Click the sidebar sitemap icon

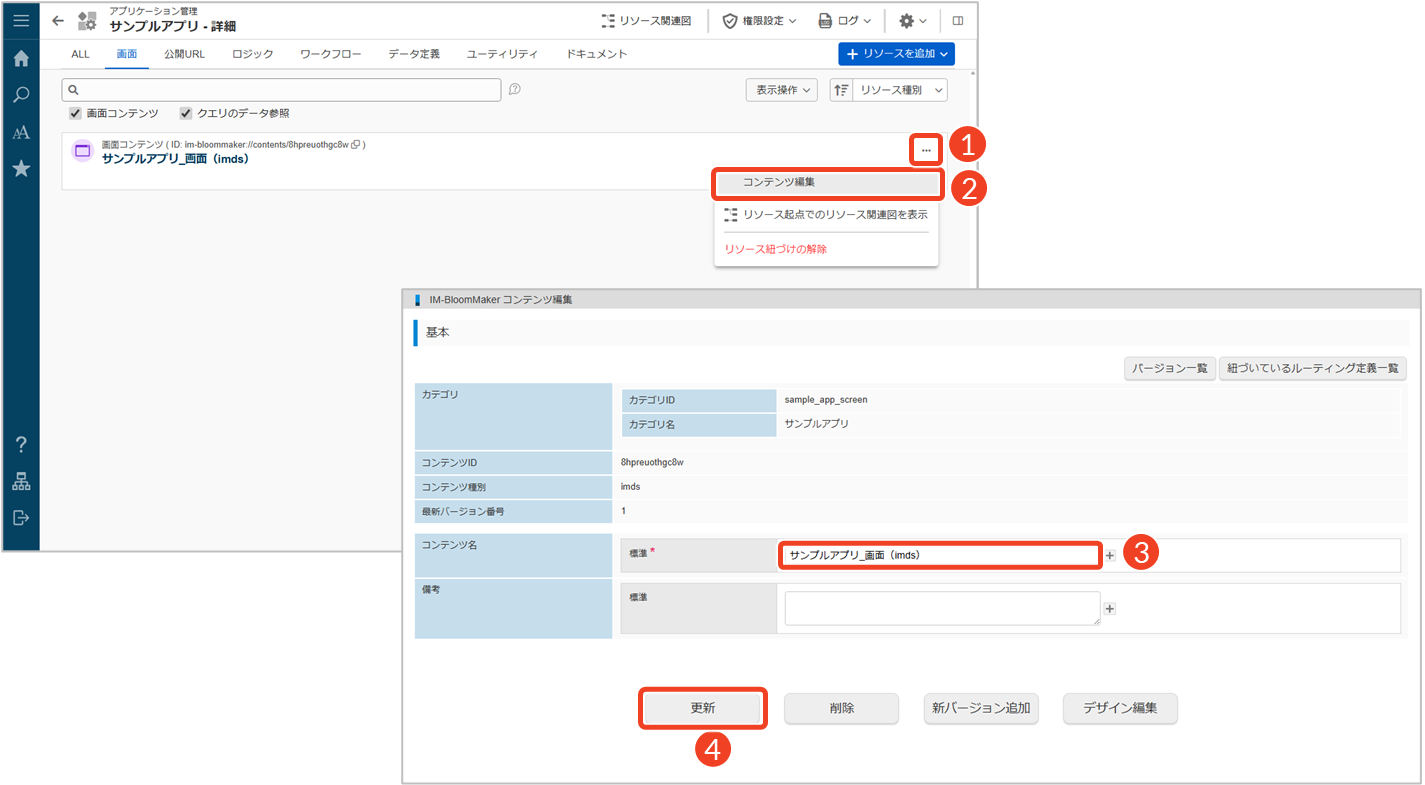point(21,481)
